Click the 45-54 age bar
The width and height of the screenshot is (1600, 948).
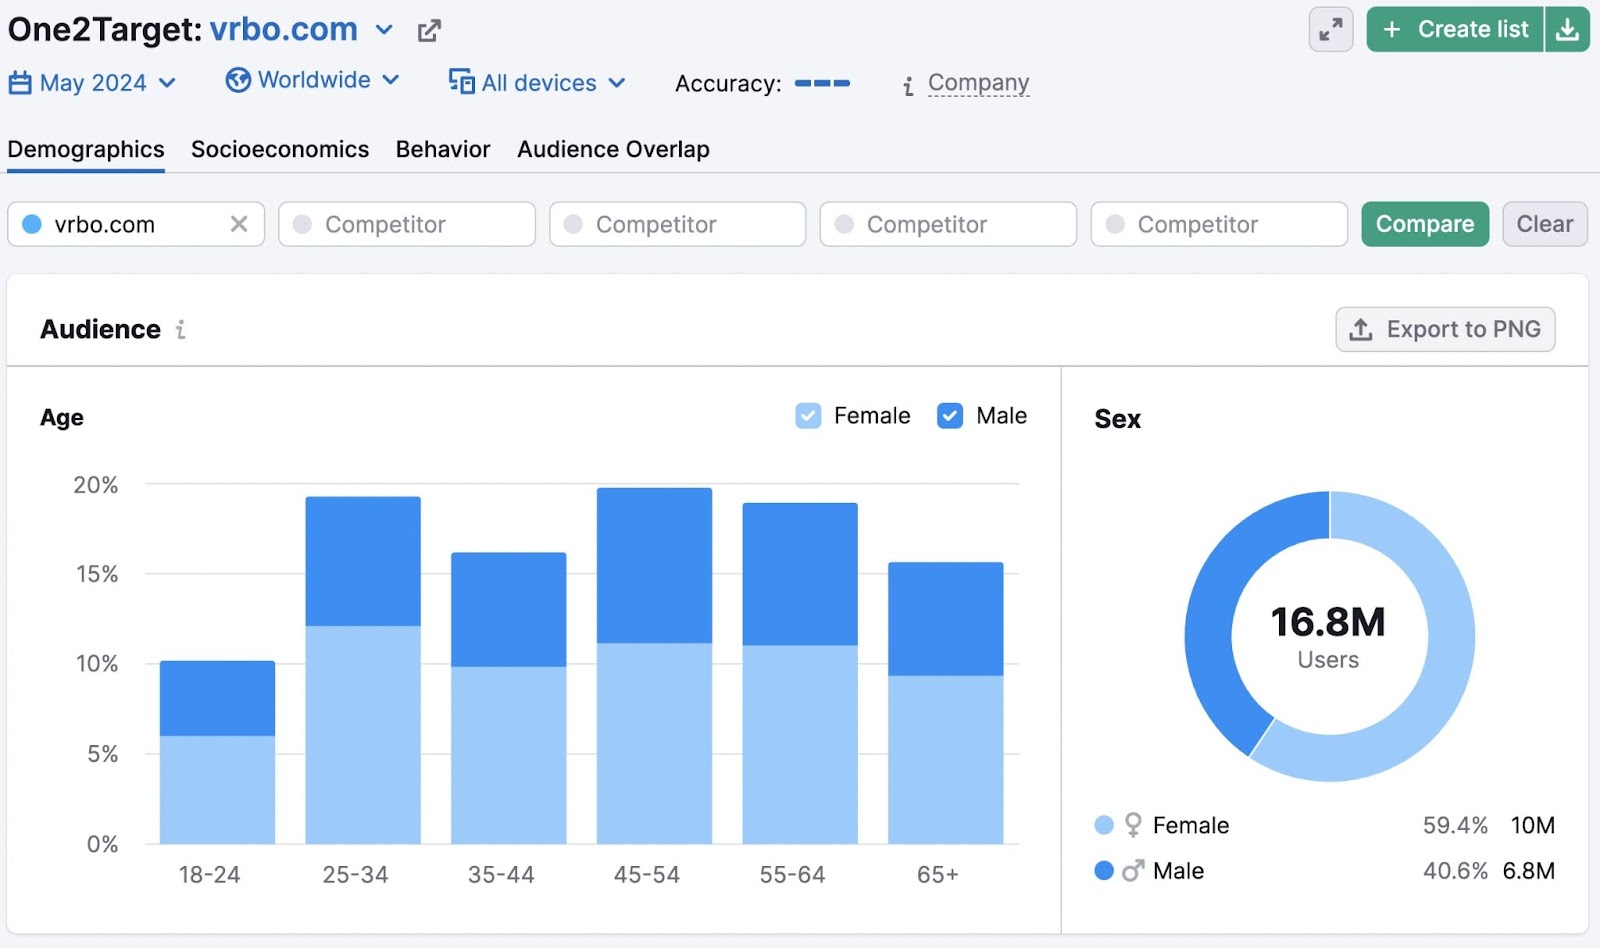pyautogui.click(x=654, y=666)
